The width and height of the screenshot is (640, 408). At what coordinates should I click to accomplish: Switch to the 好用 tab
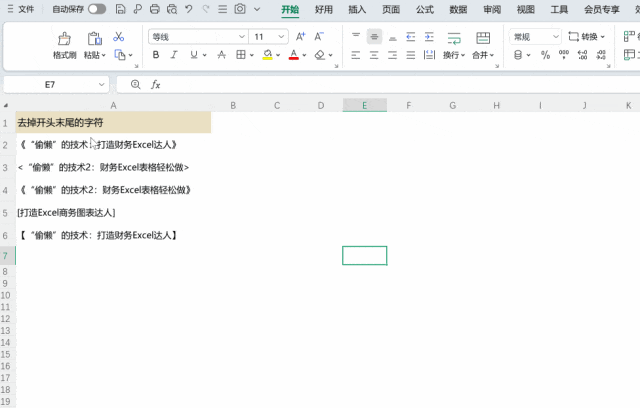tap(324, 9)
